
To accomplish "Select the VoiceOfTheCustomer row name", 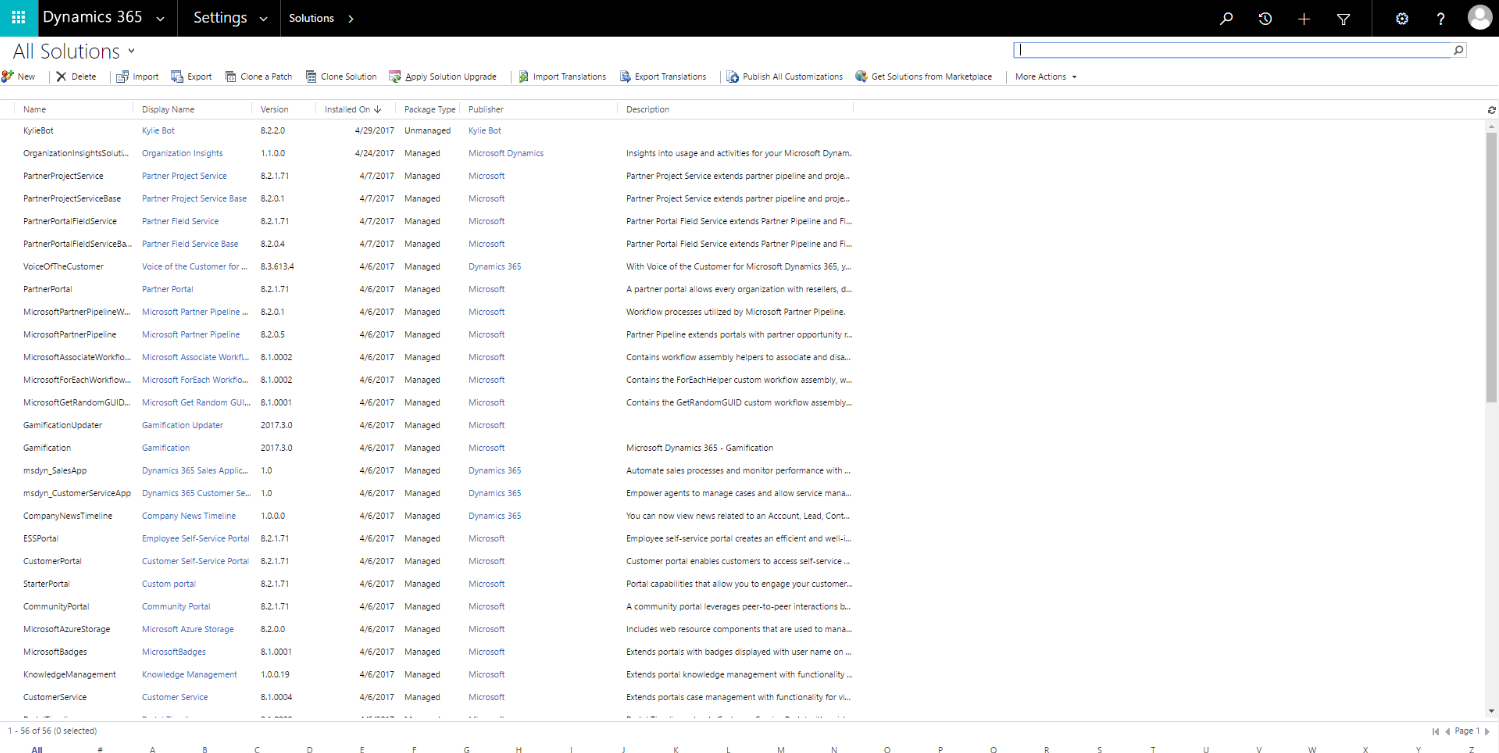I will tap(63, 267).
